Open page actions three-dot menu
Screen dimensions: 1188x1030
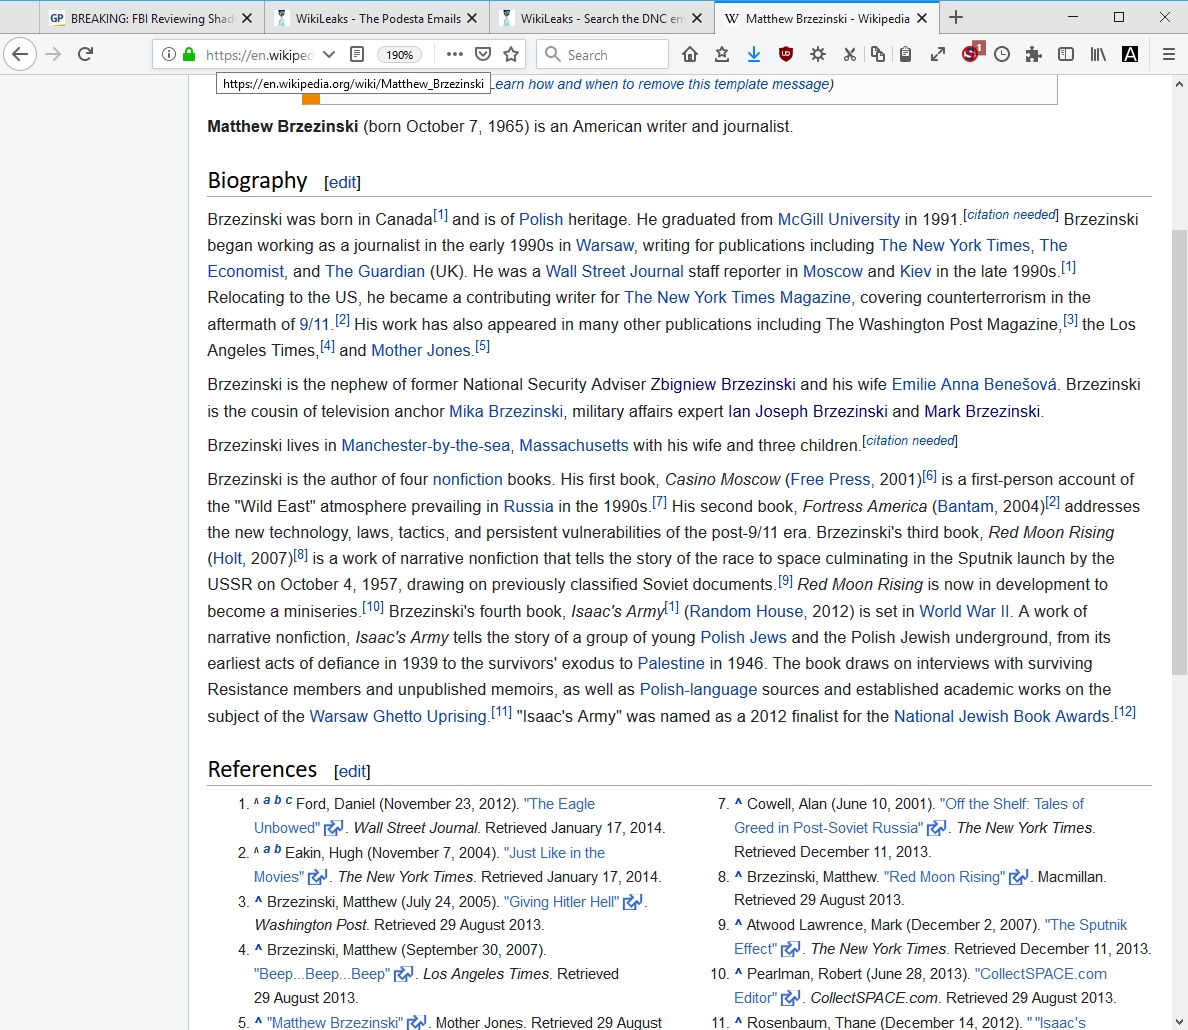(x=455, y=54)
